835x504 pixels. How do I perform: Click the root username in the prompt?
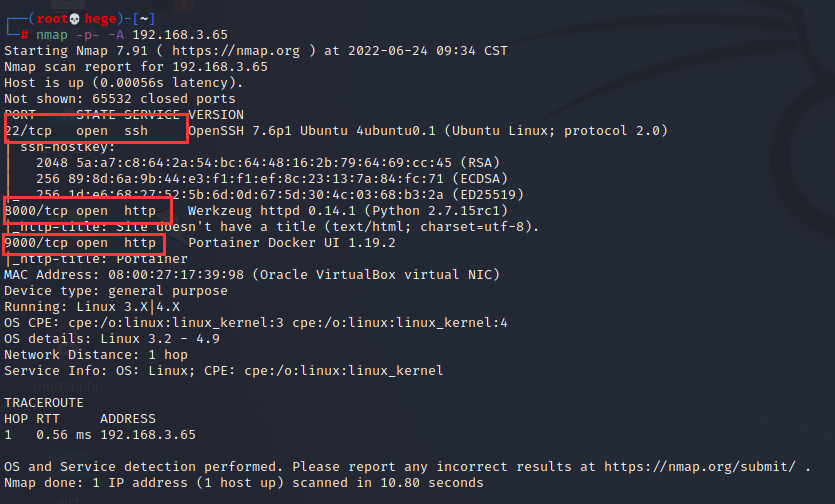point(52,19)
